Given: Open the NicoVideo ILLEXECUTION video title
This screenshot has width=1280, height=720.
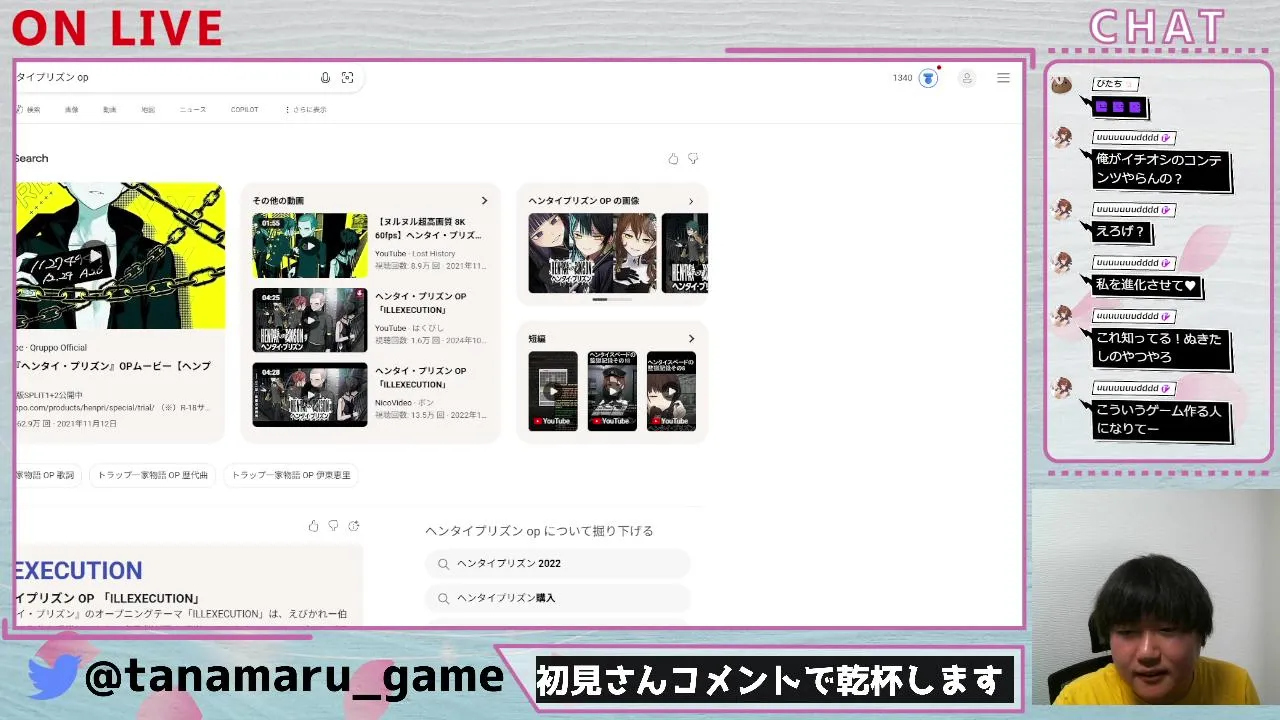Looking at the screenshot, I should 421,377.
